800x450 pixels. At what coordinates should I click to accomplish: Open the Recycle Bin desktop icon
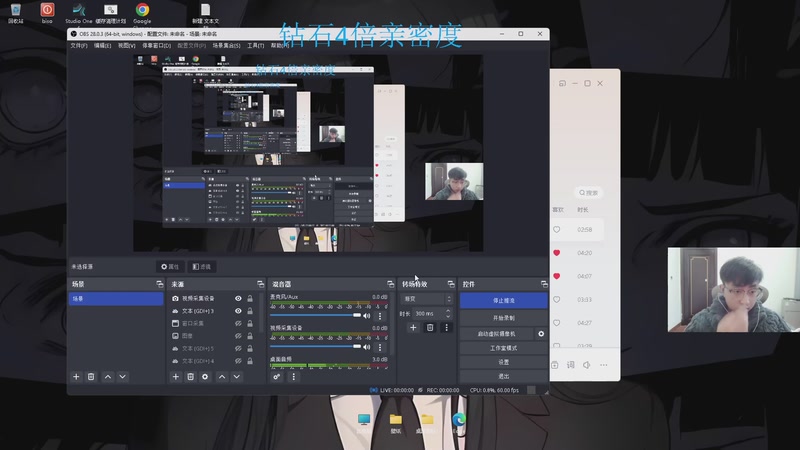pos(16,13)
